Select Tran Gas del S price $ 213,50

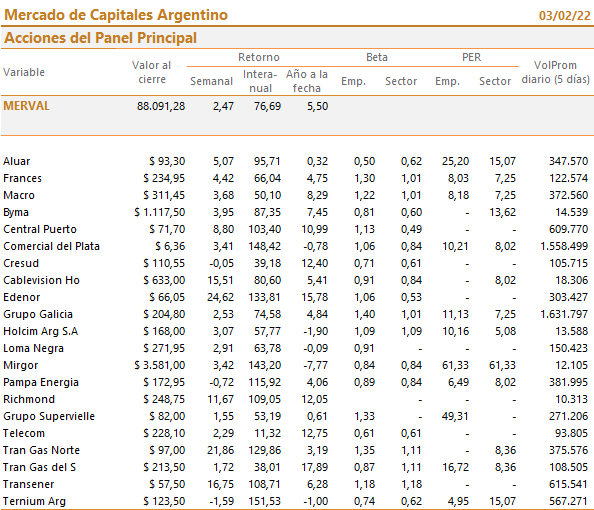[x=164, y=467]
